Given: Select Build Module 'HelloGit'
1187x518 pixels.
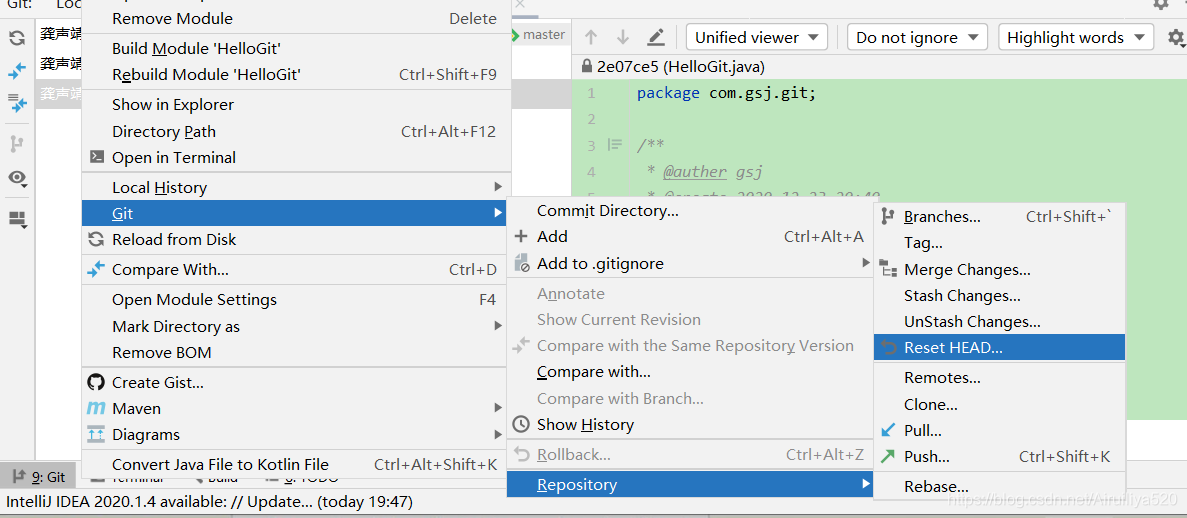Looking at the screenshot, I should click(296, 48).
